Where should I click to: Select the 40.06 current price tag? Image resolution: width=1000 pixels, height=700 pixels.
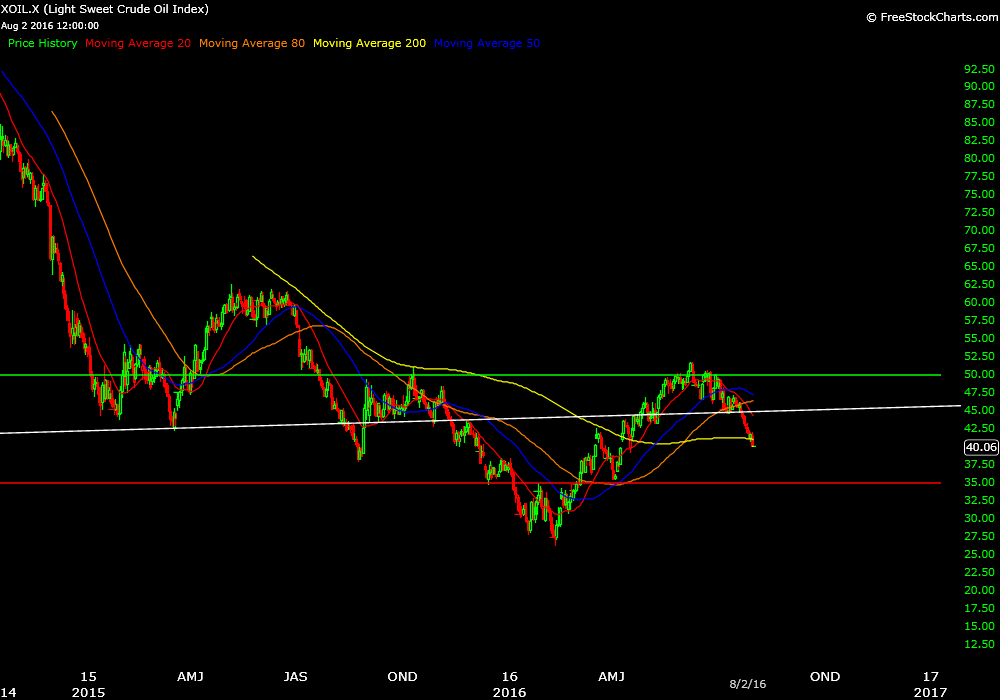pos(980,448)
